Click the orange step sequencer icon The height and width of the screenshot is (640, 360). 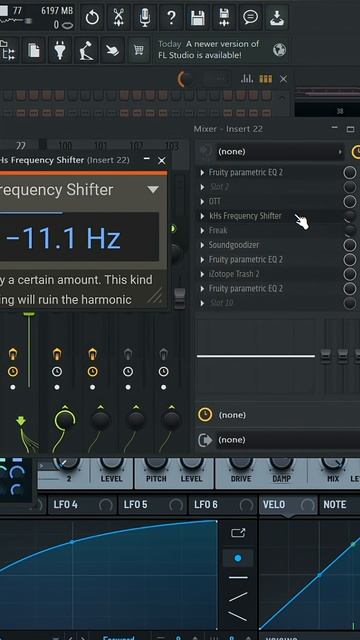pyautogui.click(x=266, y=78)
